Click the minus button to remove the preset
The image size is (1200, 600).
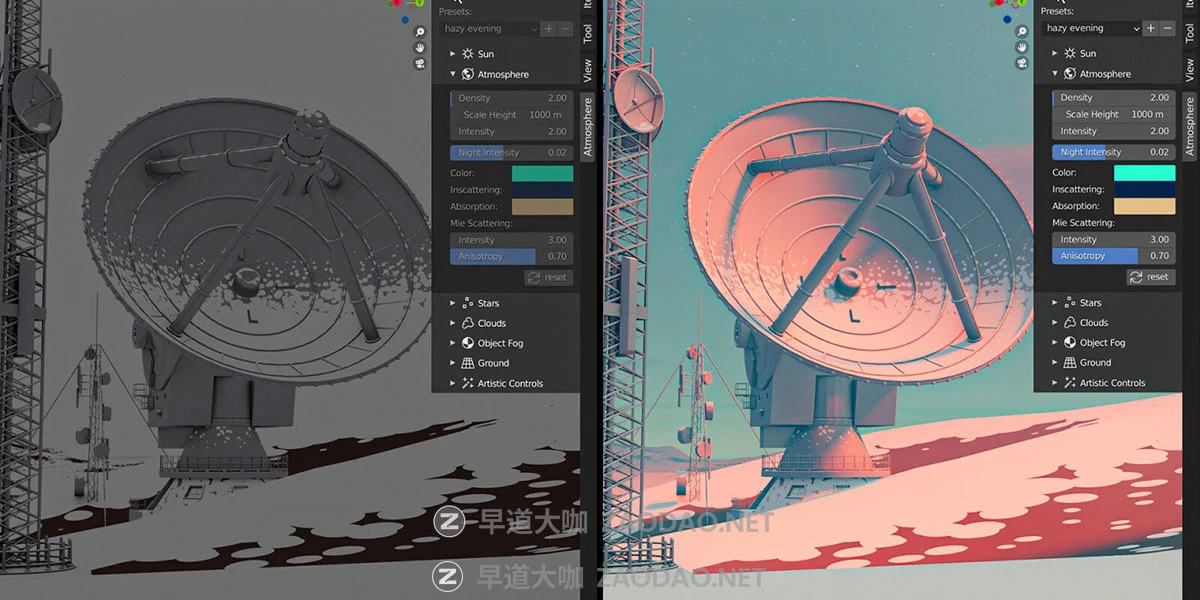[564, 28]
